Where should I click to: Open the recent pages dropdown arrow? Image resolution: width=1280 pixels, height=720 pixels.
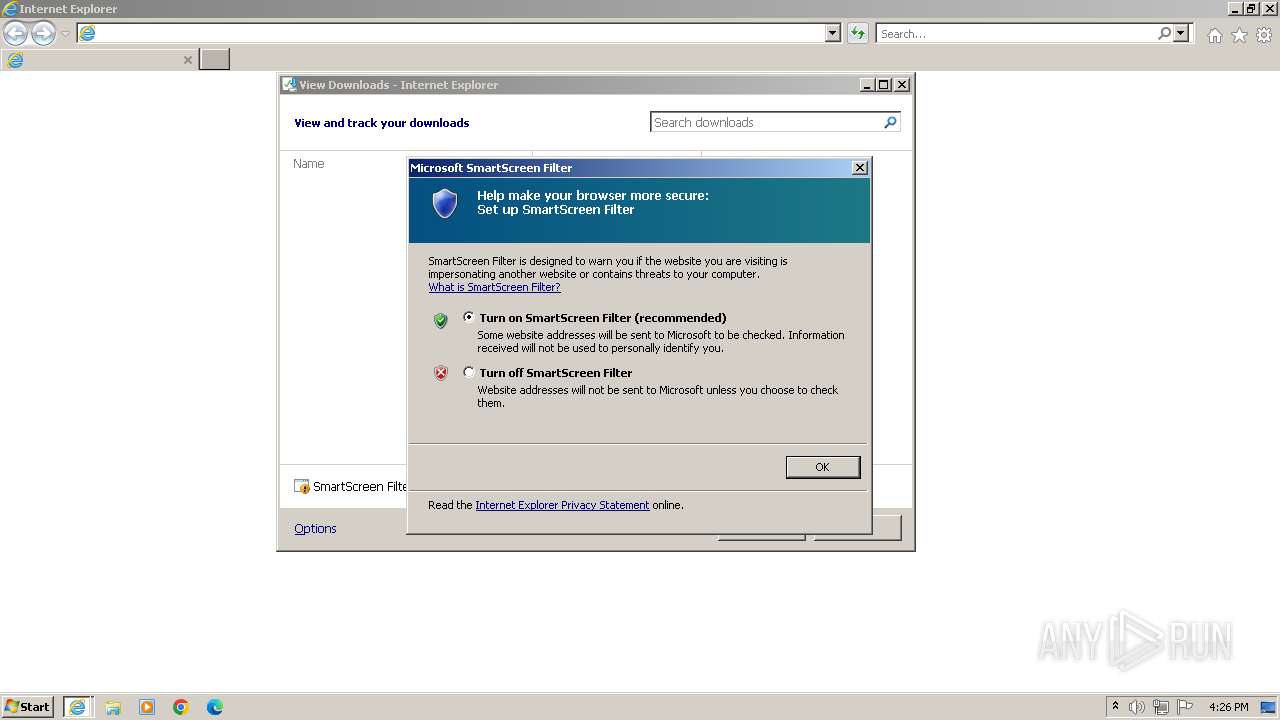tap(65, 33)
